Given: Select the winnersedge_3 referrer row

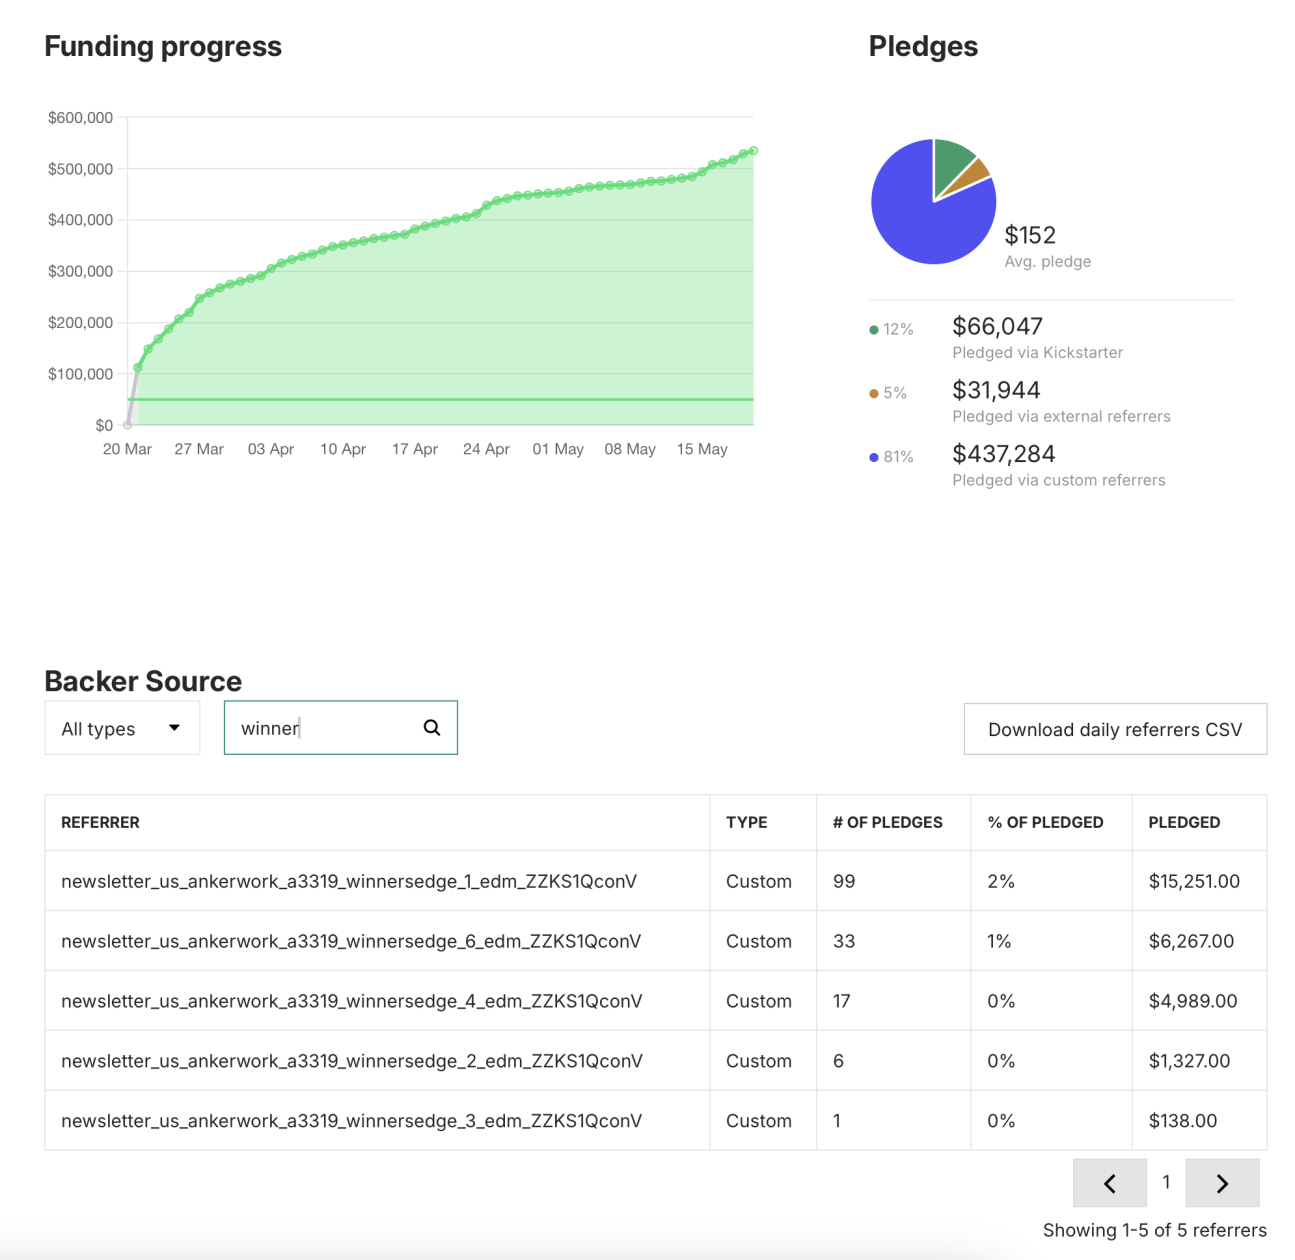Looking at the screenshot, I should pos(351,1121).
